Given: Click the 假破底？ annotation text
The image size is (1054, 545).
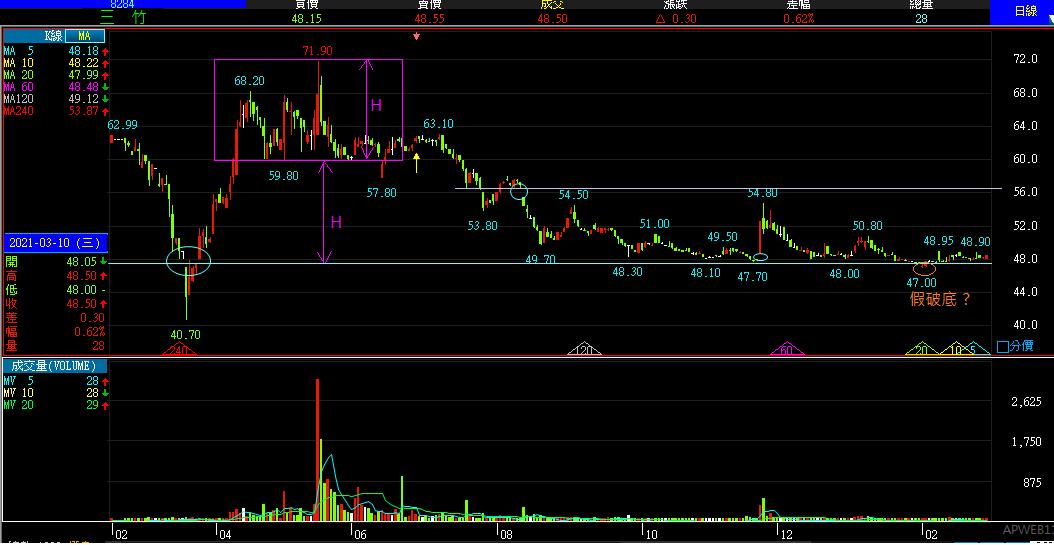Looking at the screenshot, I should [940, 298].
